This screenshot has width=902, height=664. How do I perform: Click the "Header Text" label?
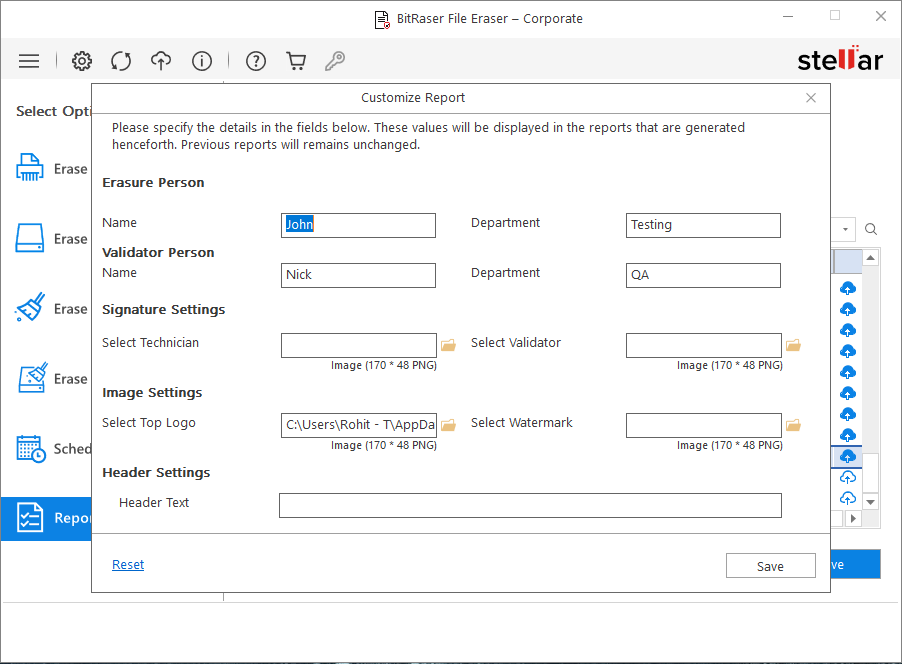coord(154,503)
